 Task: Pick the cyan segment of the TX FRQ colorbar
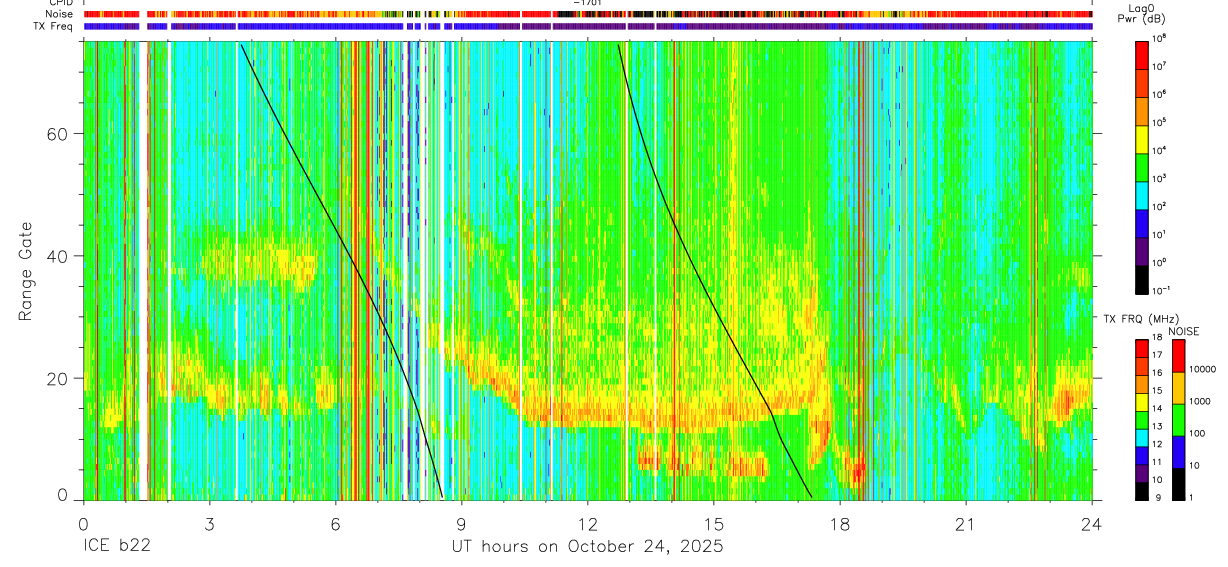coord(1142,437)
